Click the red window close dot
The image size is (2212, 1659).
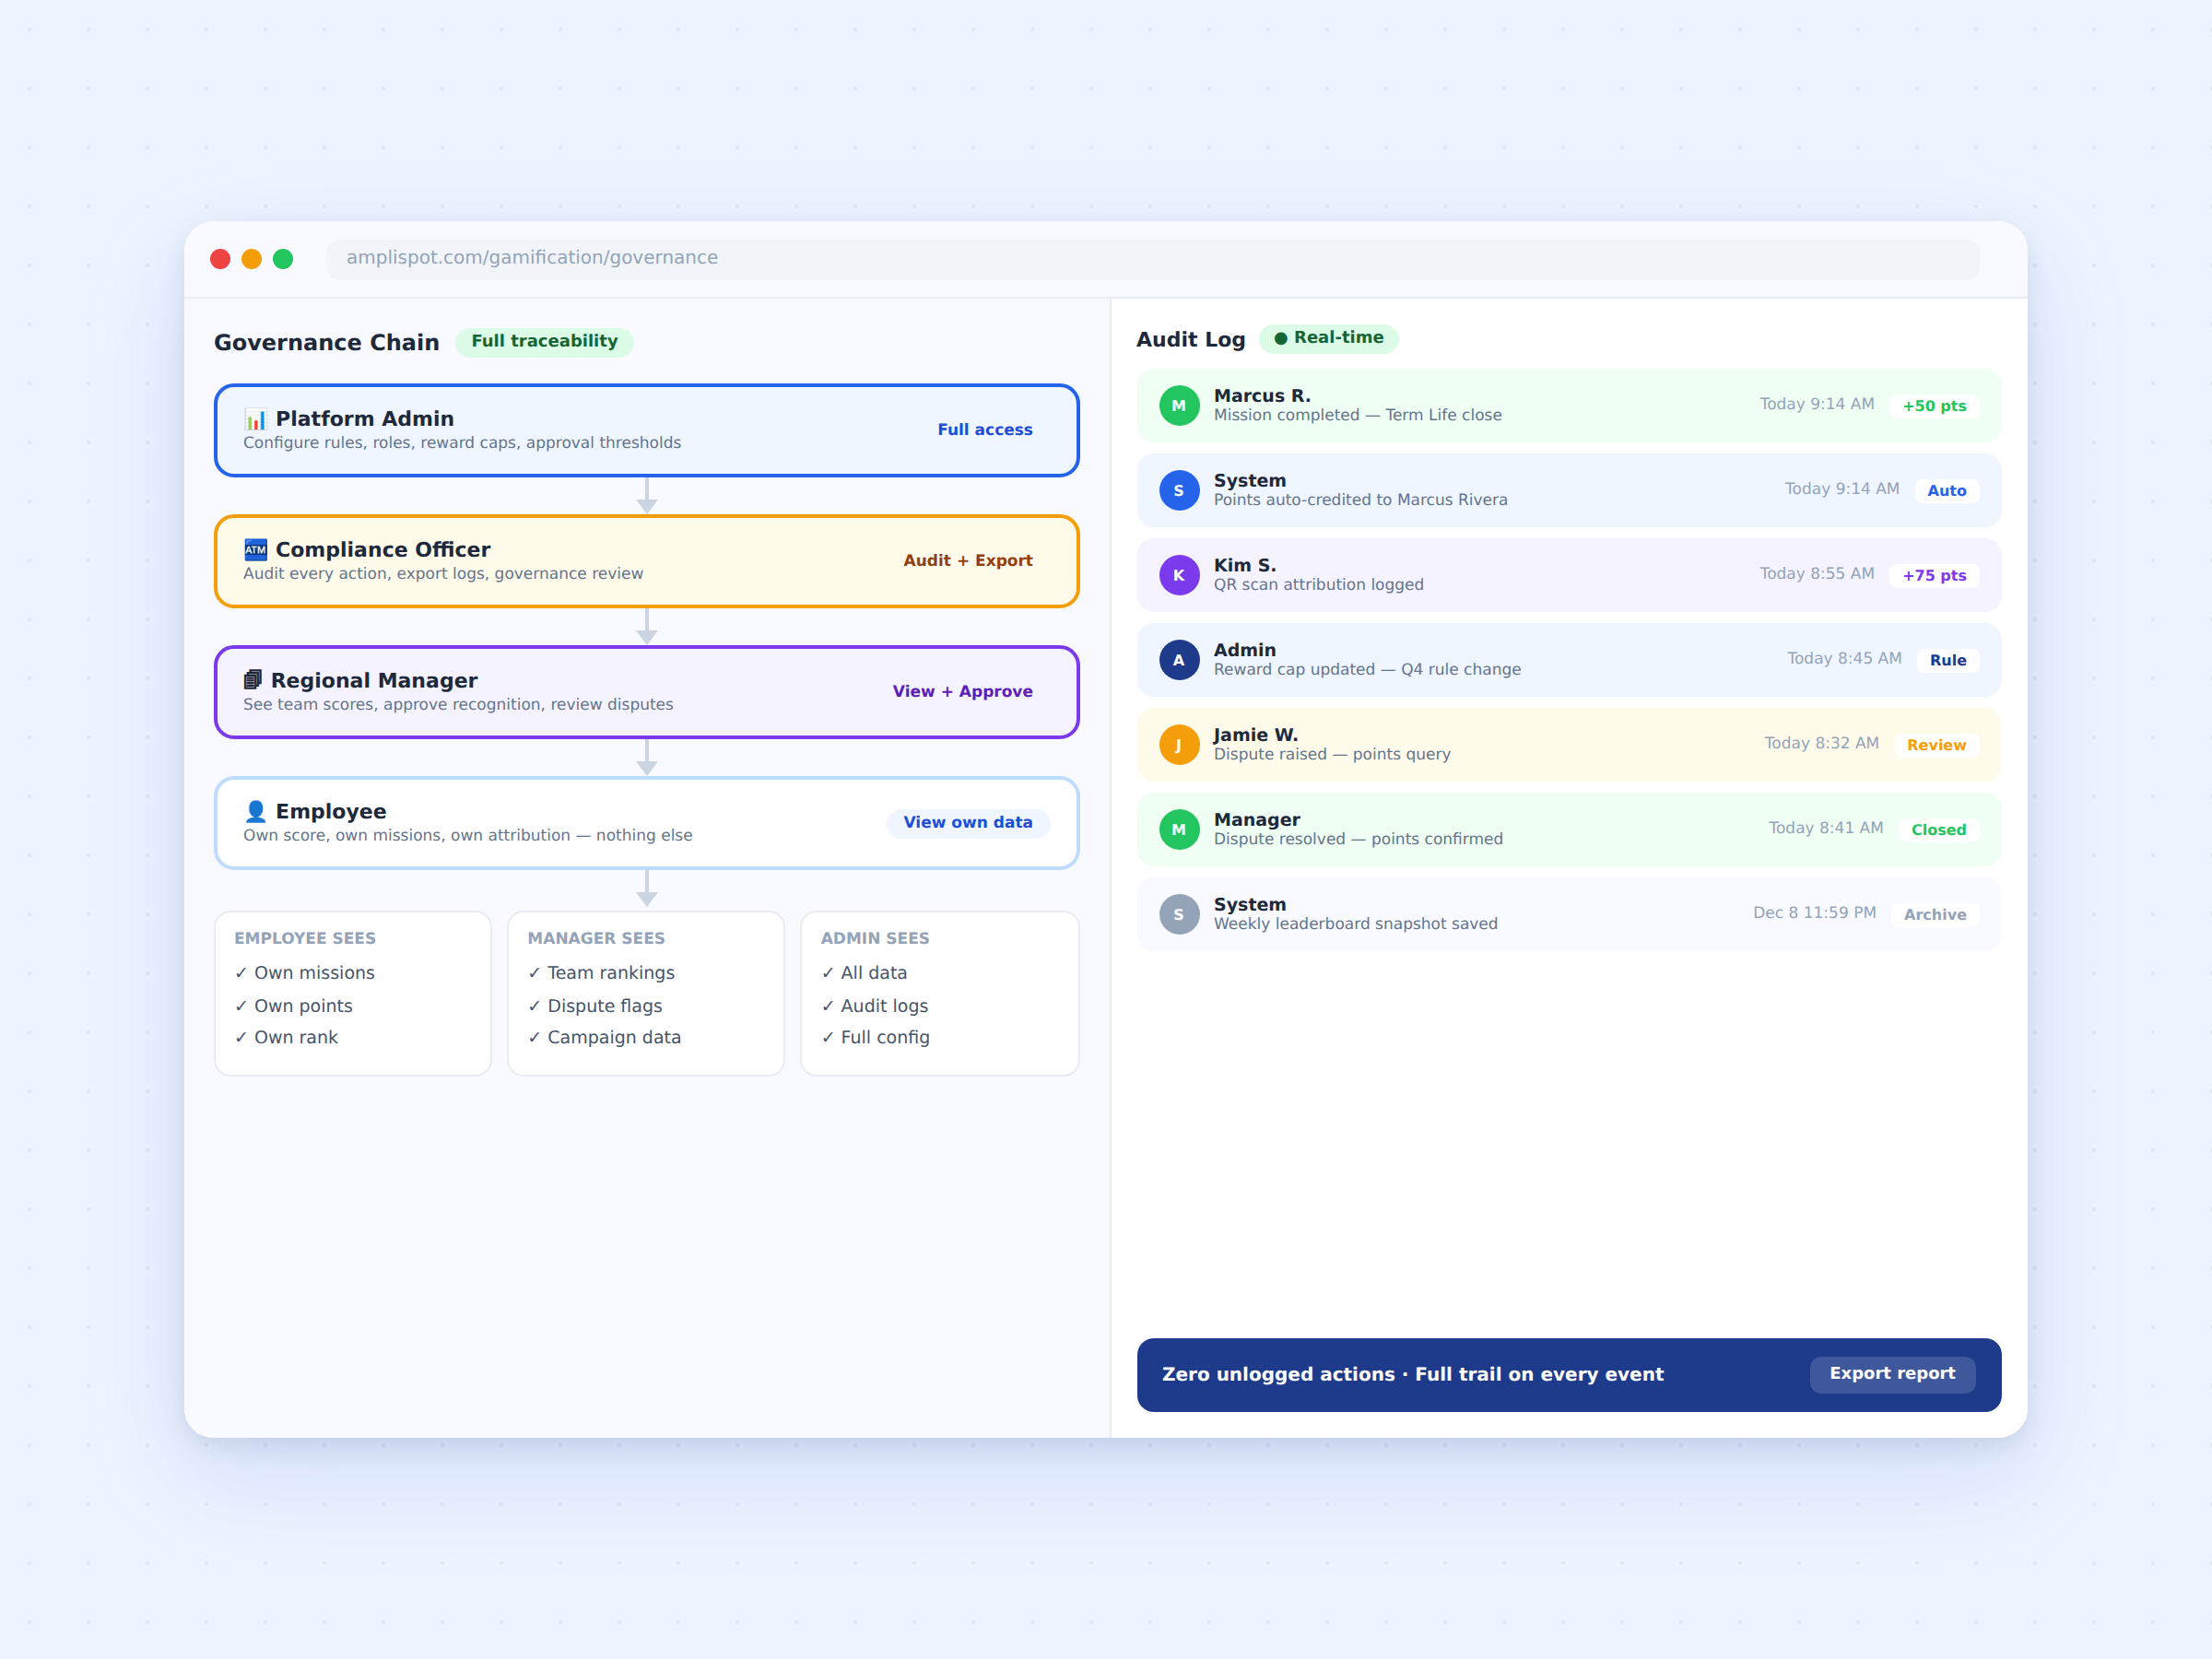coord(220,259)
